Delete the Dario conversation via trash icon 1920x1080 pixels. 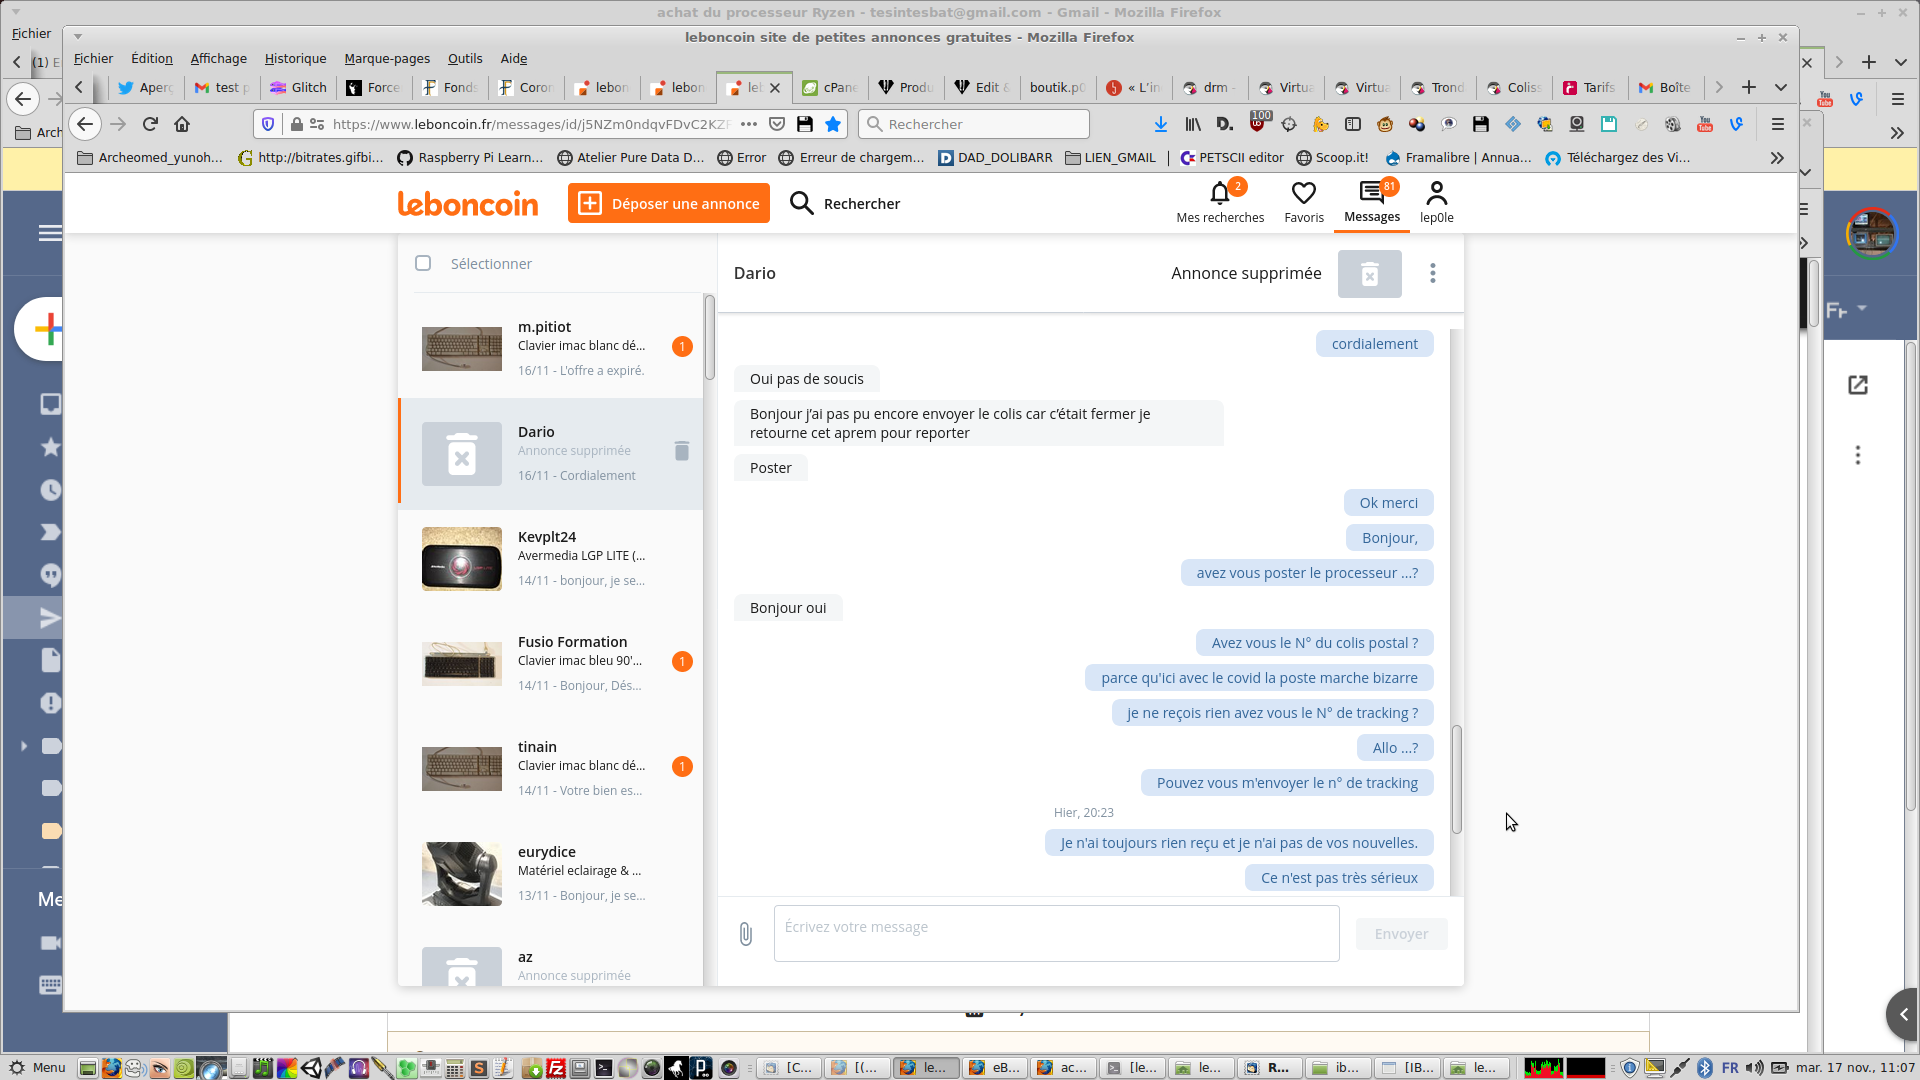click(x=681, y=451)
